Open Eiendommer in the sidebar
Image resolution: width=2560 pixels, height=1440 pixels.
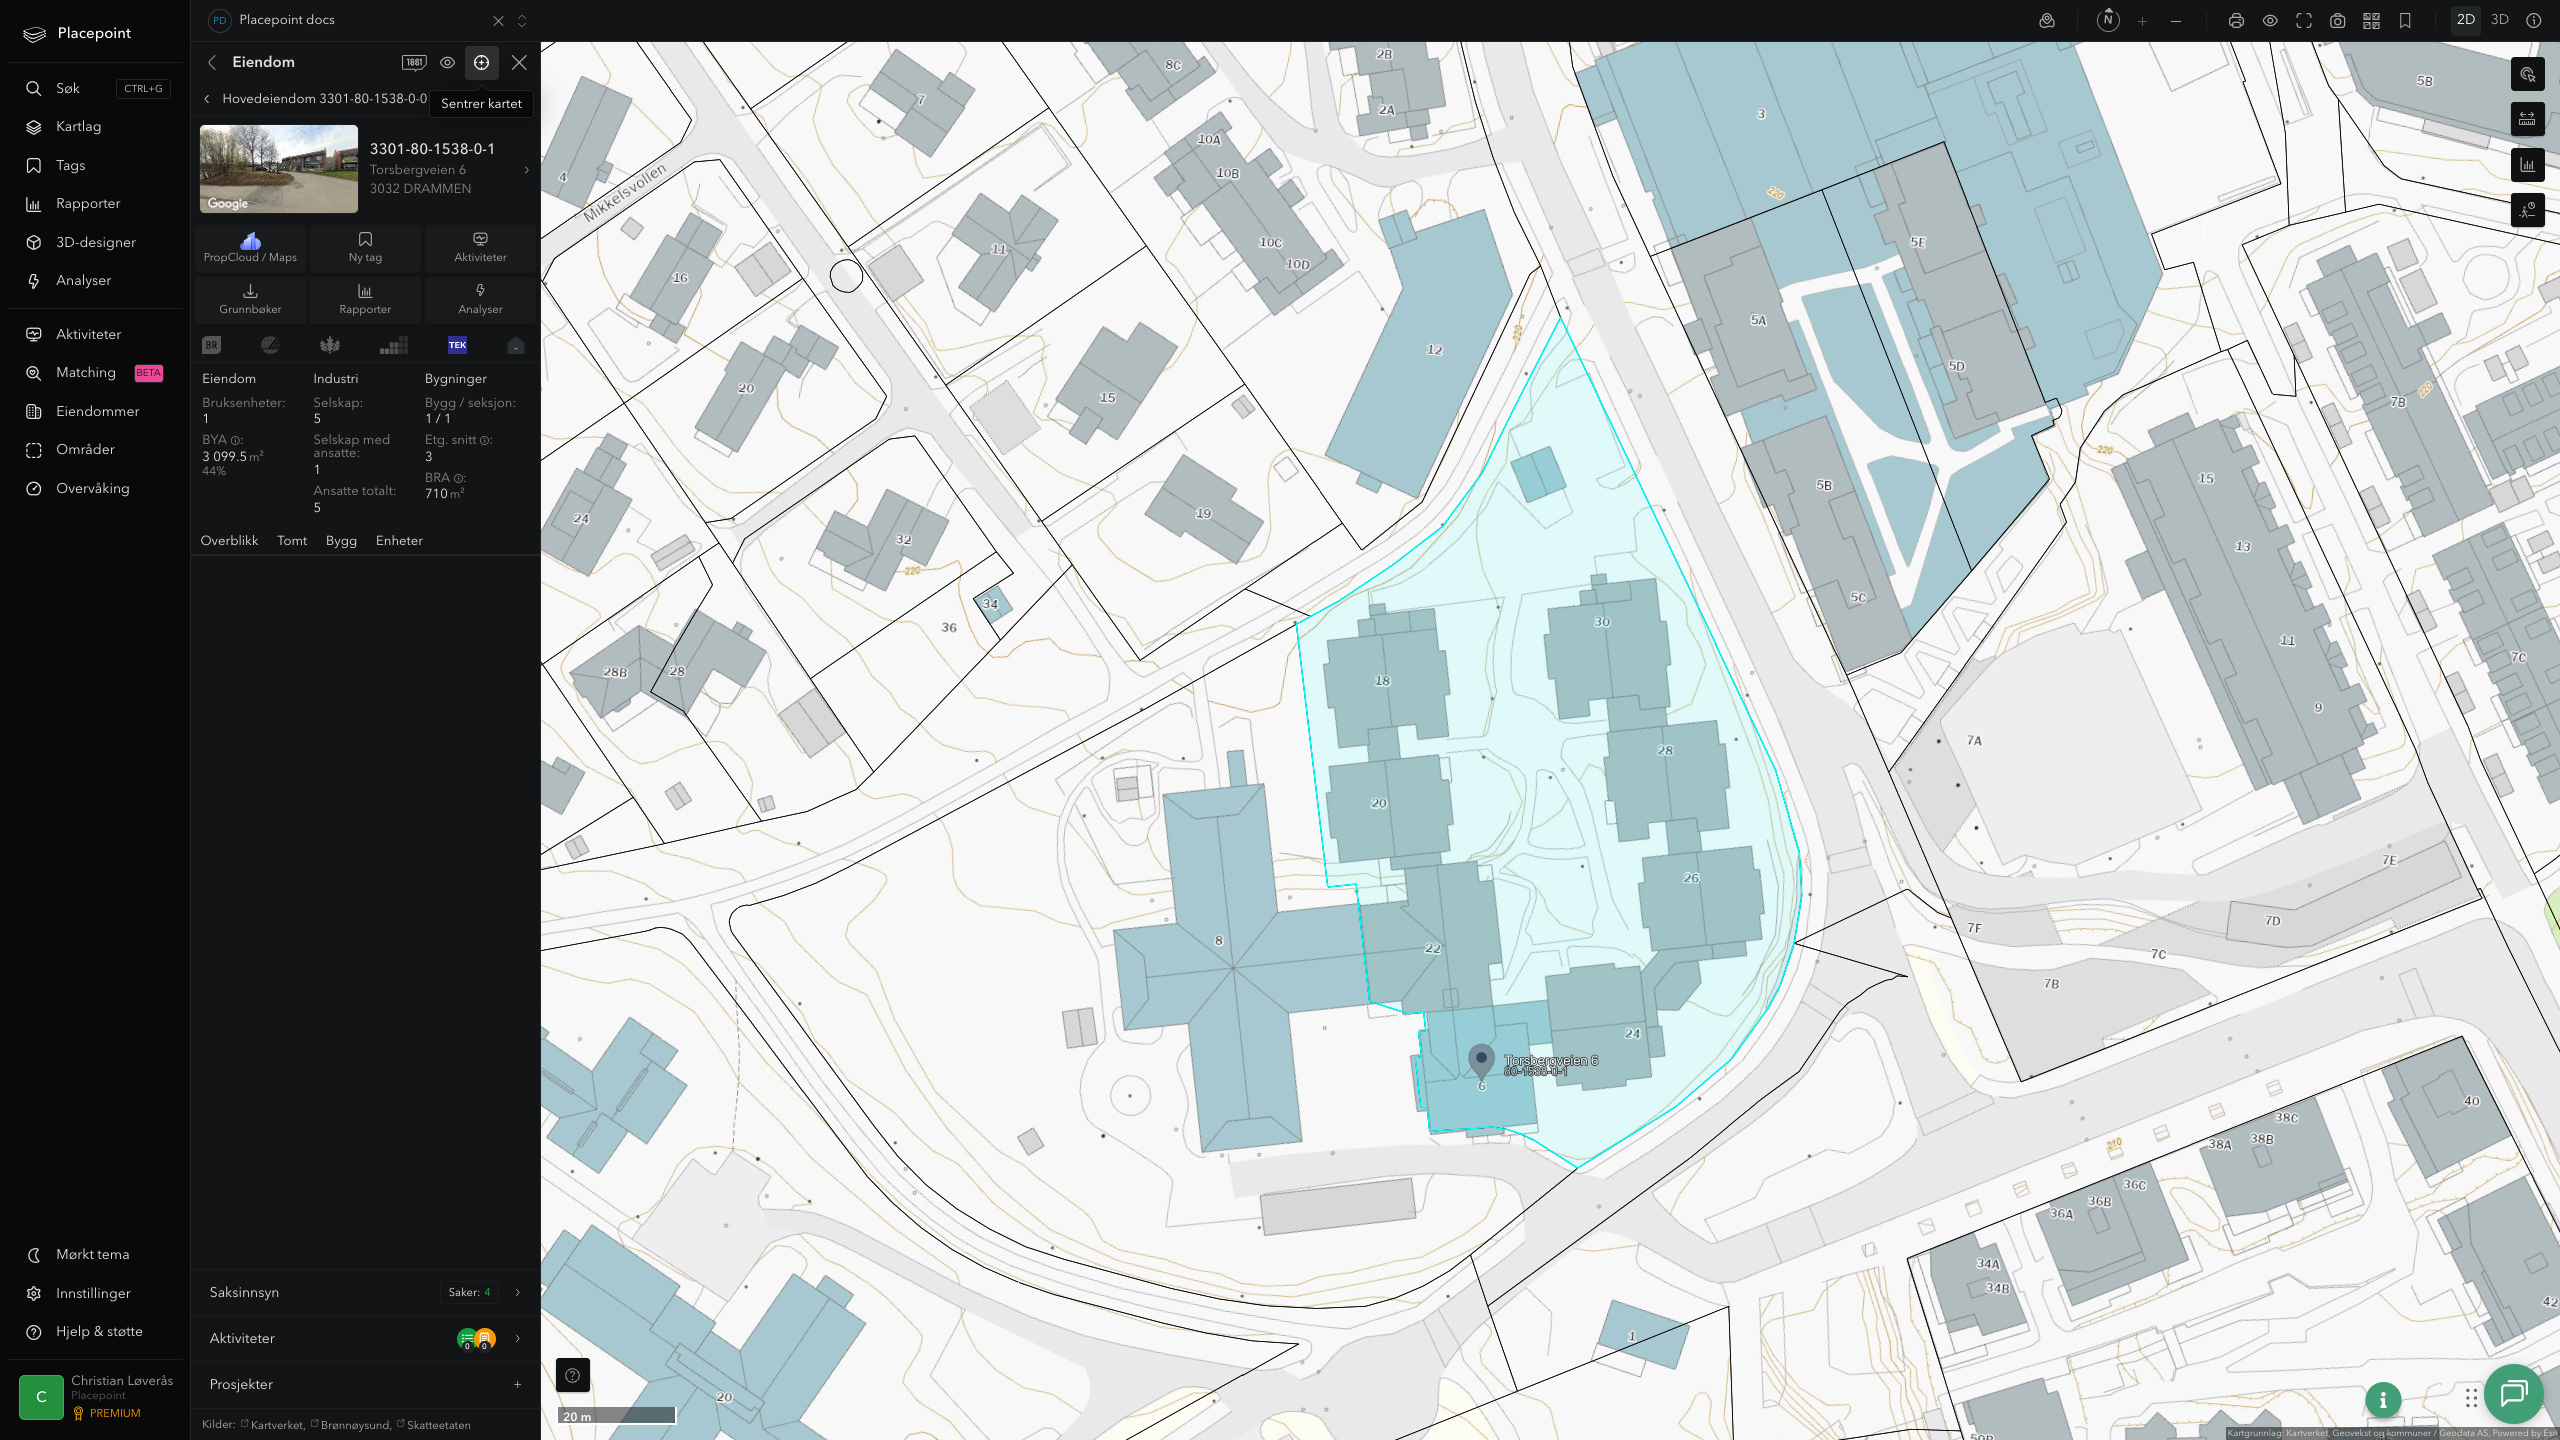(x=97, y=411)
